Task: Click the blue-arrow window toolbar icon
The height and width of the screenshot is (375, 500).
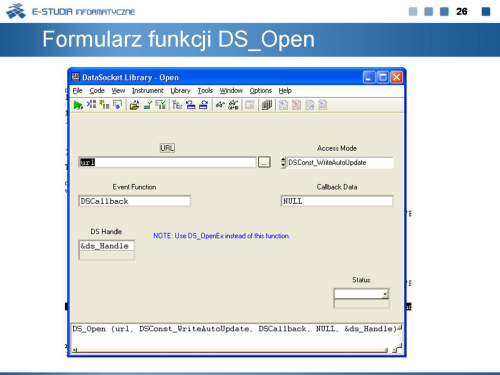Action: coord(118,105)
